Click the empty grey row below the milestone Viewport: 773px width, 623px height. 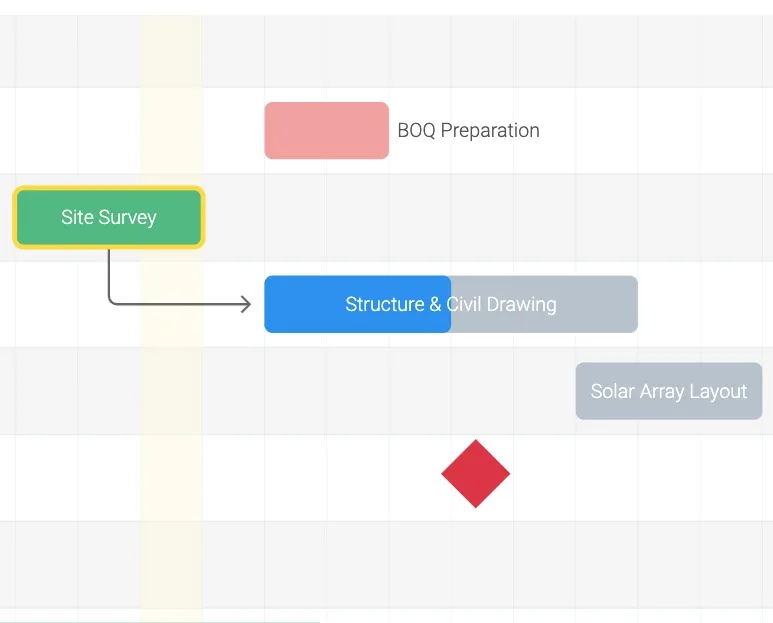[400, 564]
